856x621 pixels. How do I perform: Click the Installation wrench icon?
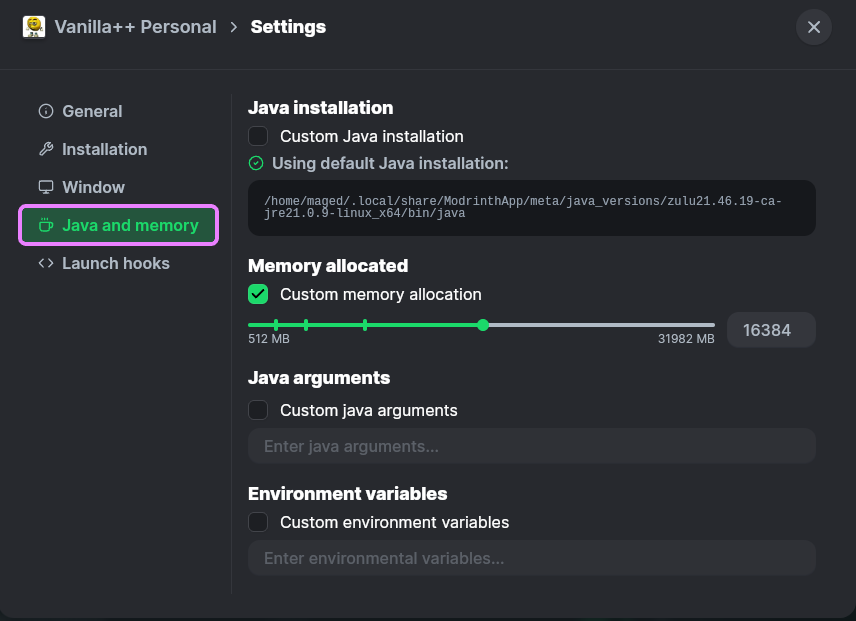pos(46,149)
